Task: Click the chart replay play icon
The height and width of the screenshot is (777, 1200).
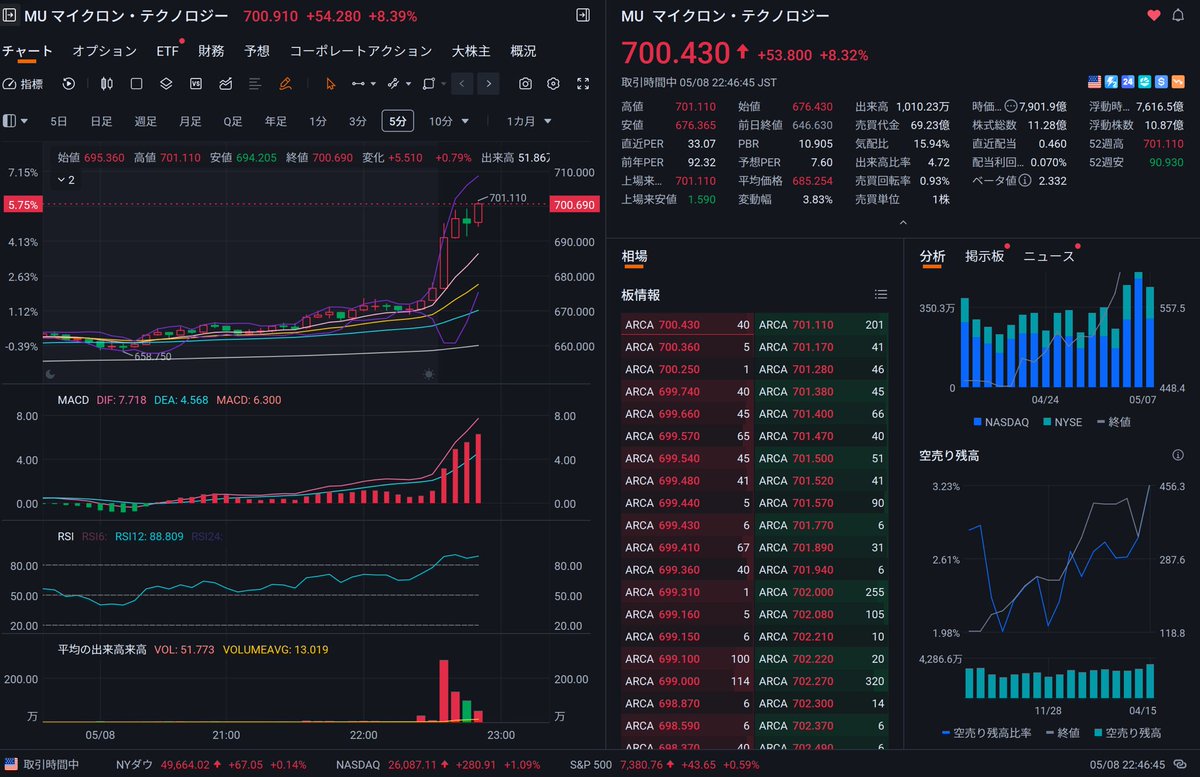Action: point(69,84)
